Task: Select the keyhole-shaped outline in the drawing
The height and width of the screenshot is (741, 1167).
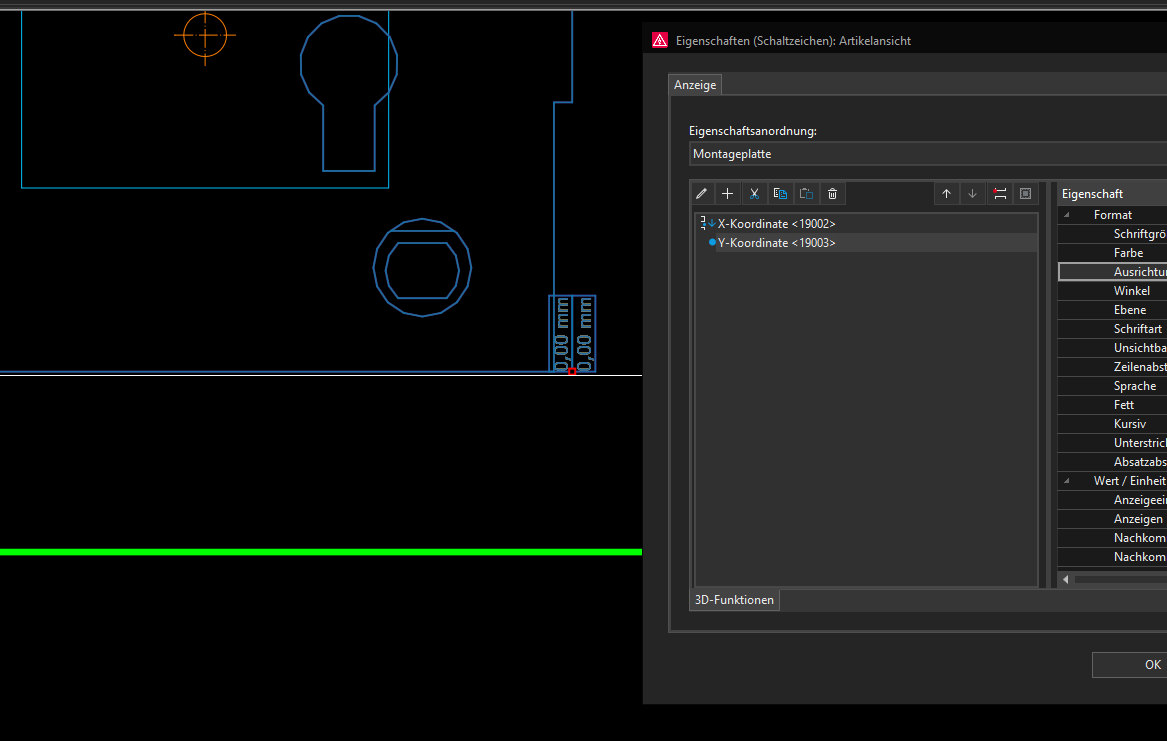Action: [x=348, y=93]
